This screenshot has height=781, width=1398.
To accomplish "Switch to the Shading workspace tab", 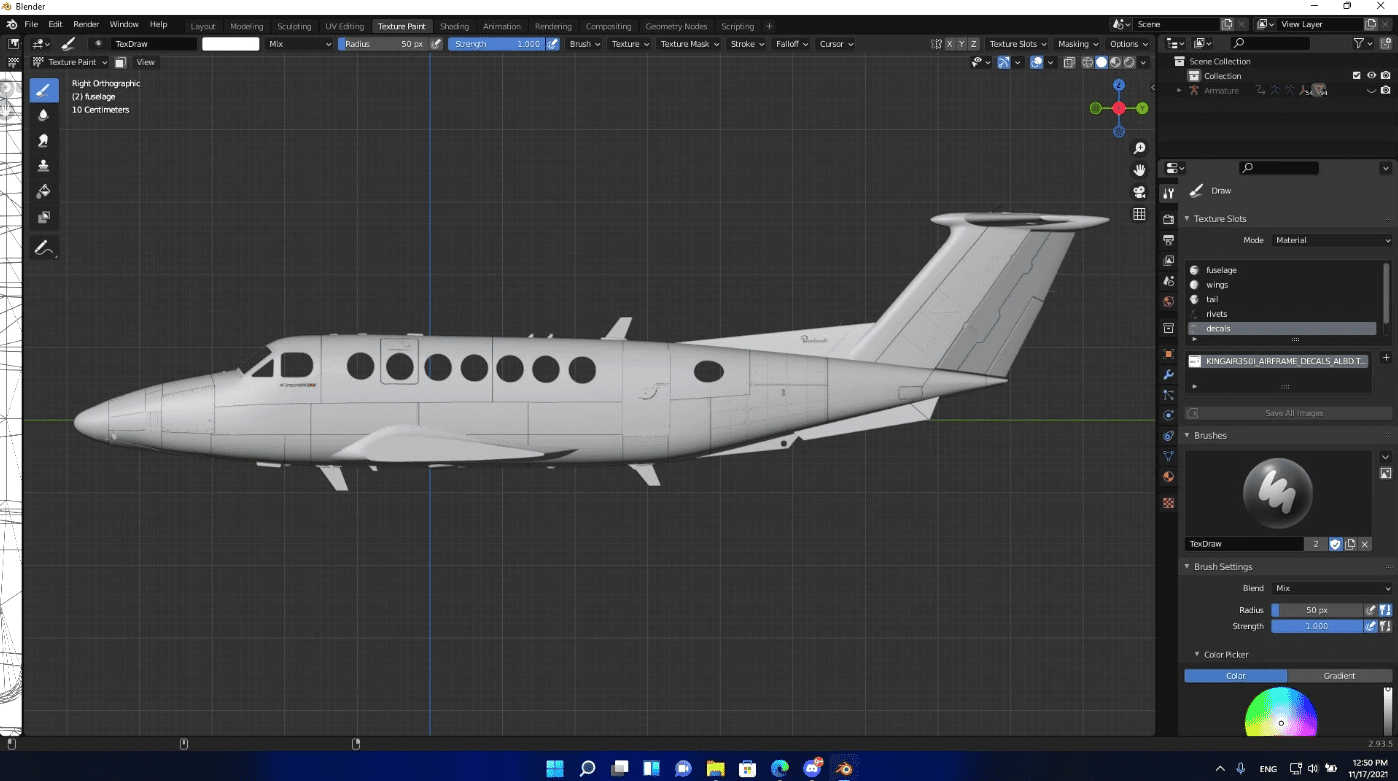I will [454, 26].
